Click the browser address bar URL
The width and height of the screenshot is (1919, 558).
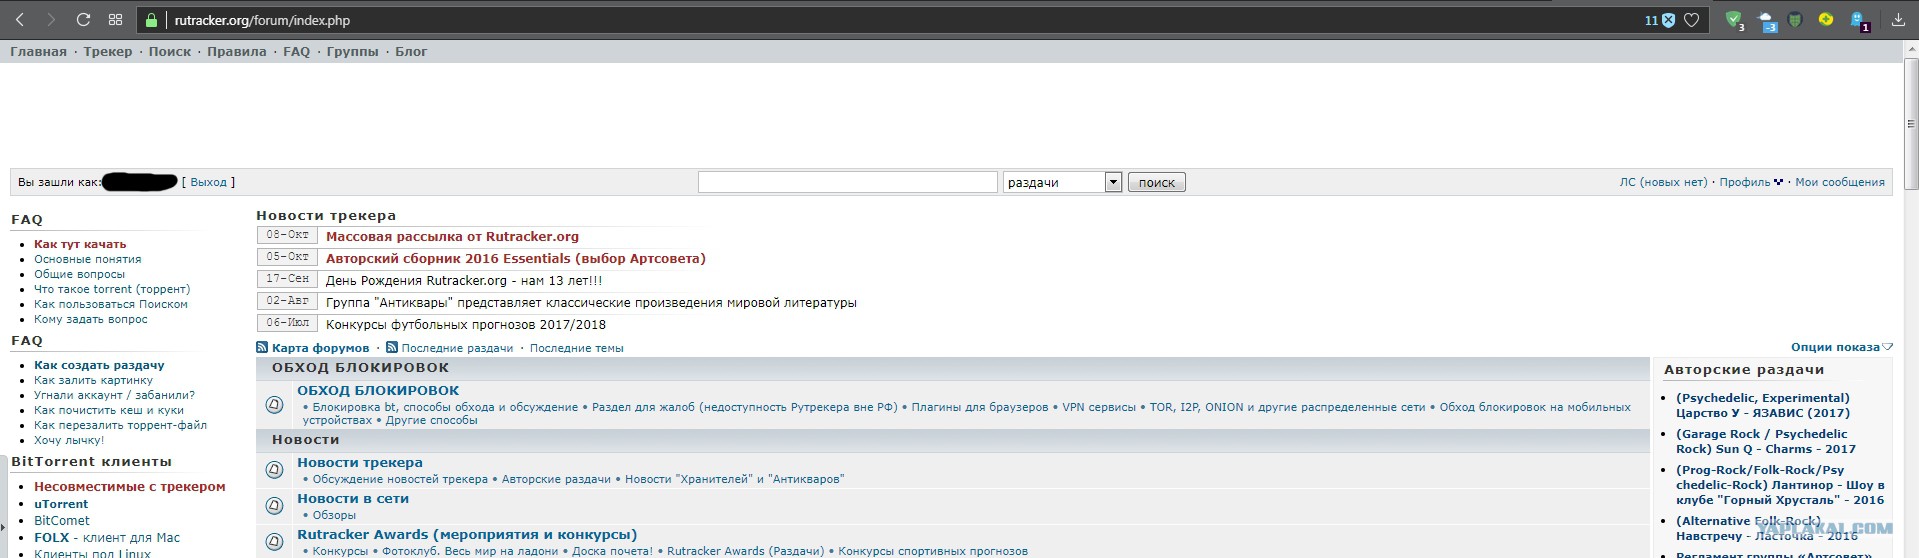pyautogui.click(x=262, y=20)
